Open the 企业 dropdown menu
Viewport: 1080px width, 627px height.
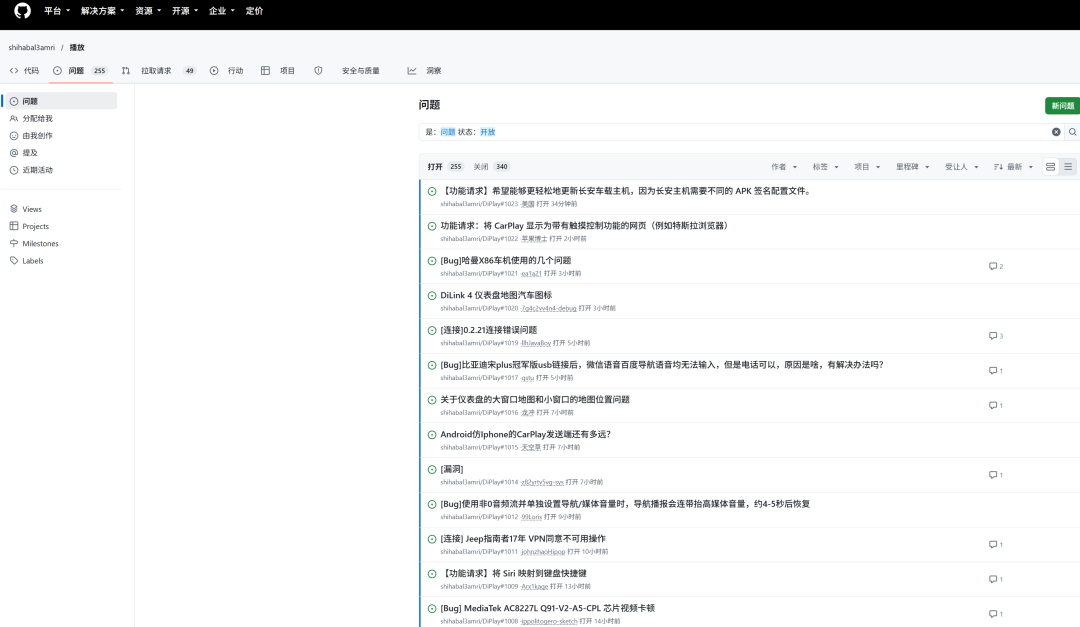click(x=222, y=11)
